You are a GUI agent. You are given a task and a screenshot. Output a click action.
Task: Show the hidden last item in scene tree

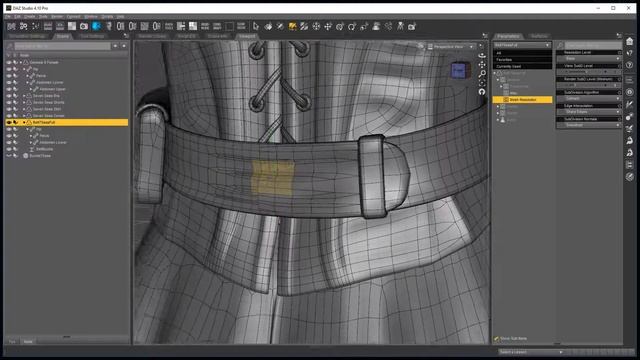(9, 156)
